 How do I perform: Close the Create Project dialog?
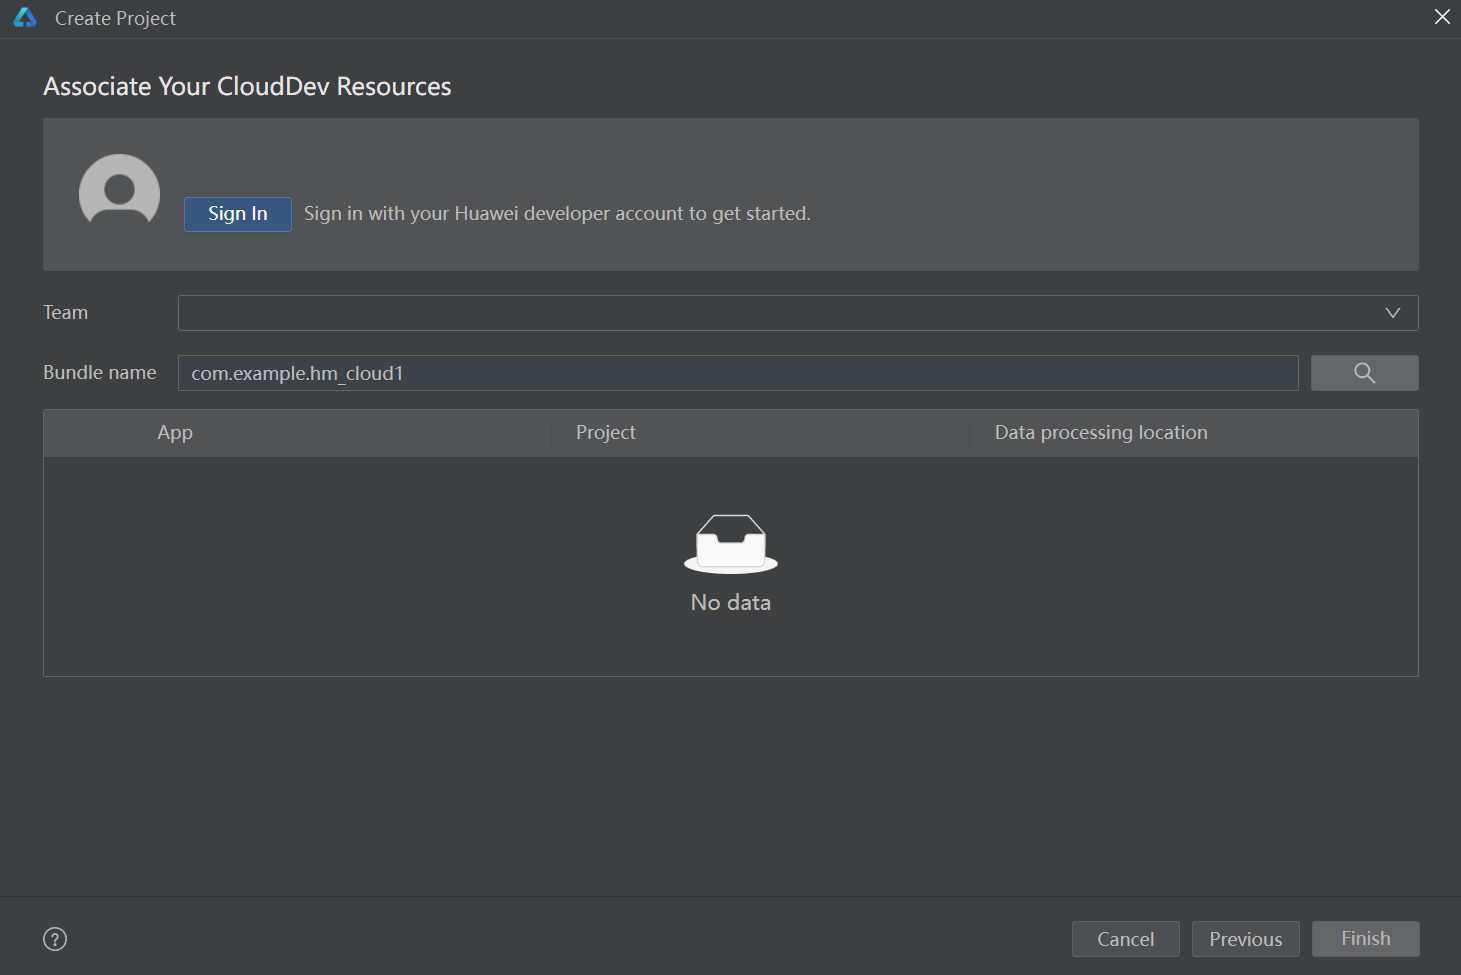point(1442,17)
